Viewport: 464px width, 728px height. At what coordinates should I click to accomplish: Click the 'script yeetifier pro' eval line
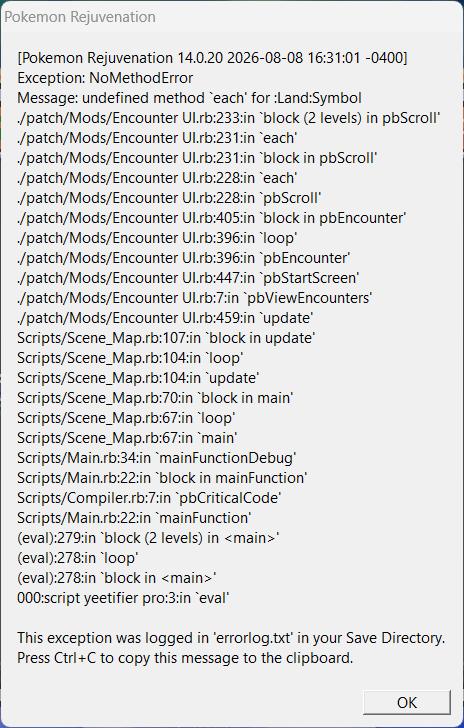coord(123,598)
